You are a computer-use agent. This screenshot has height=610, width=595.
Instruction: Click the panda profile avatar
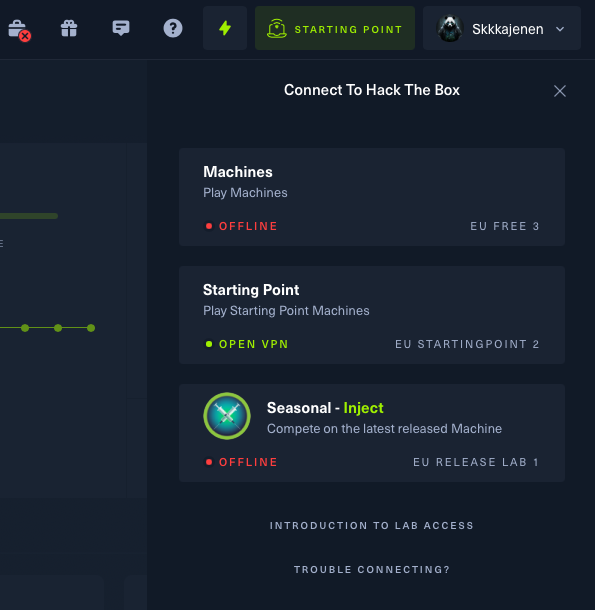click(450, 28)
